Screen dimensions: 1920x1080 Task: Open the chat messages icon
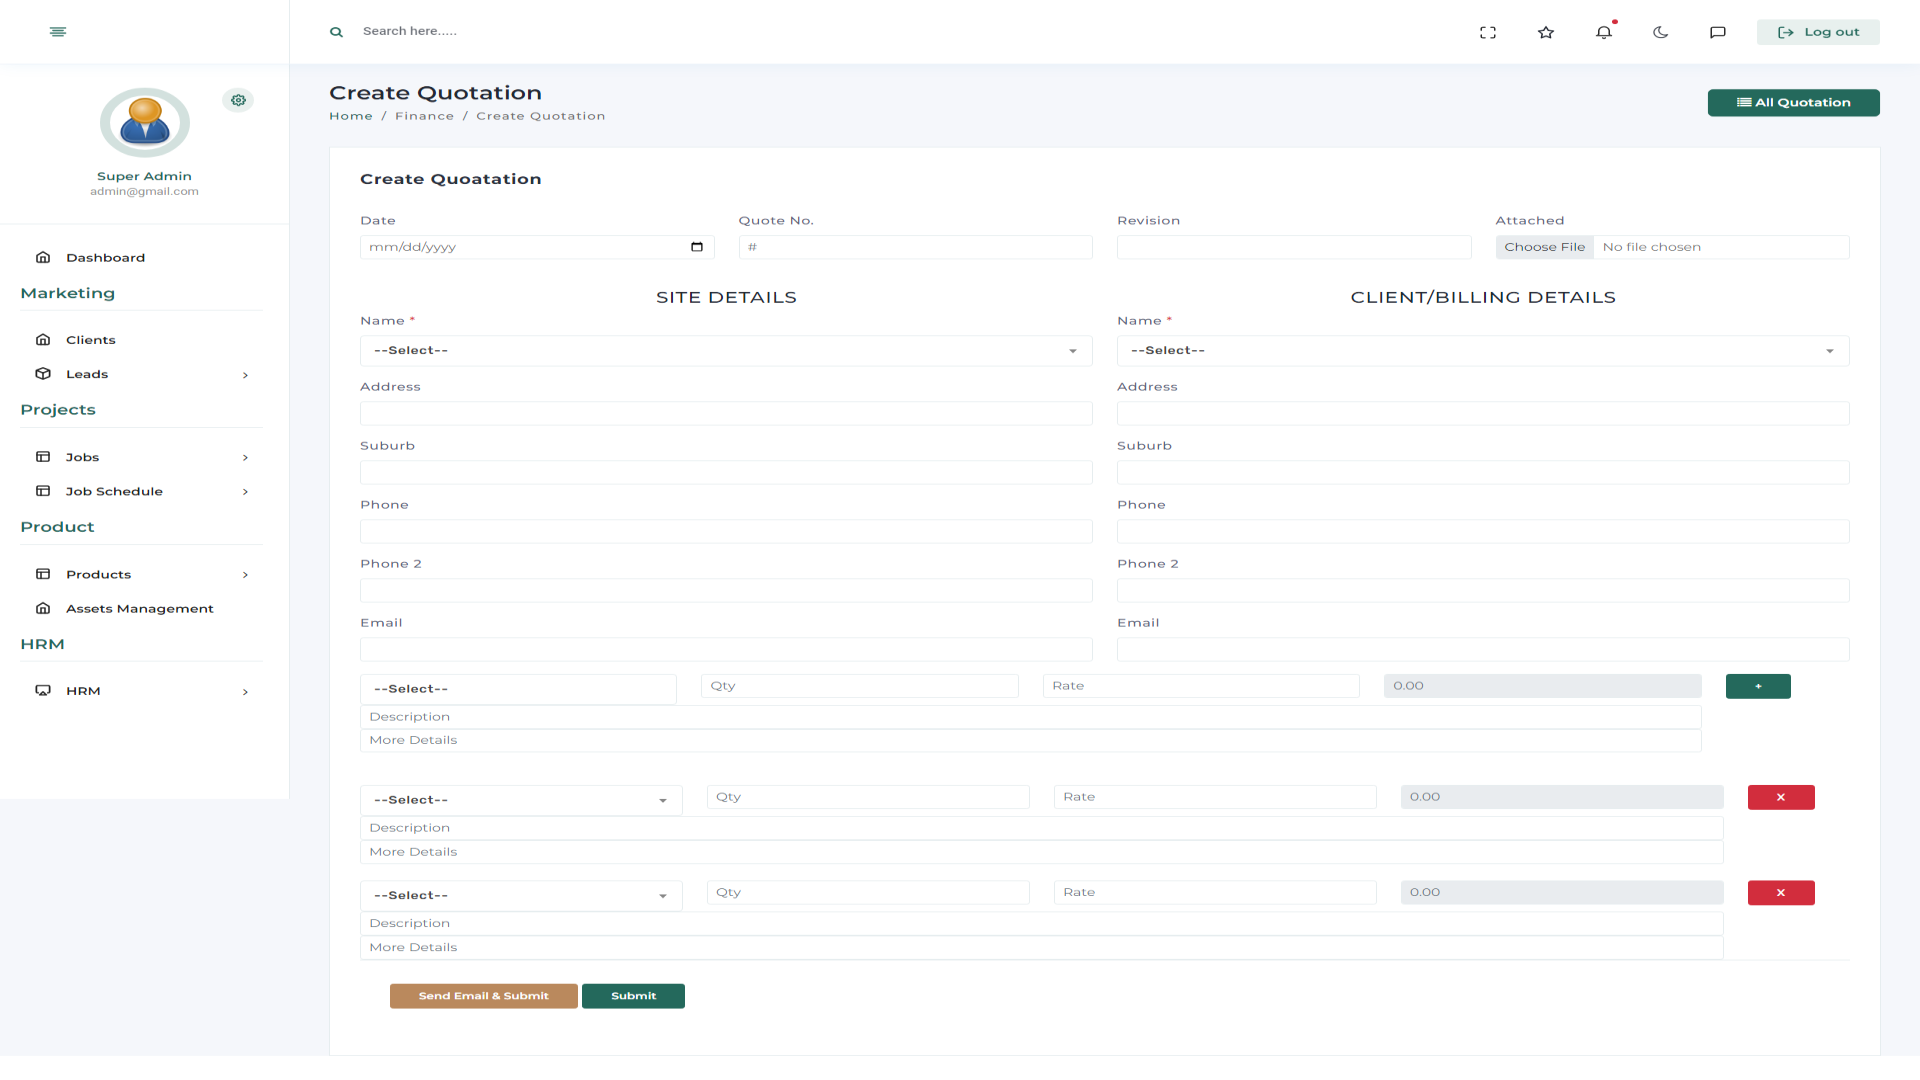[x=1718, y=32]
